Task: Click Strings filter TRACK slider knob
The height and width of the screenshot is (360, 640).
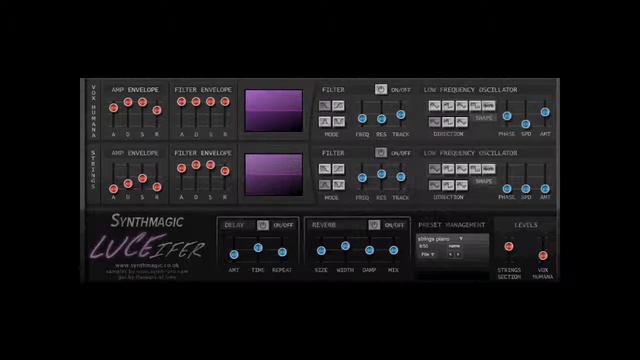Action: (x=400, y=177)
